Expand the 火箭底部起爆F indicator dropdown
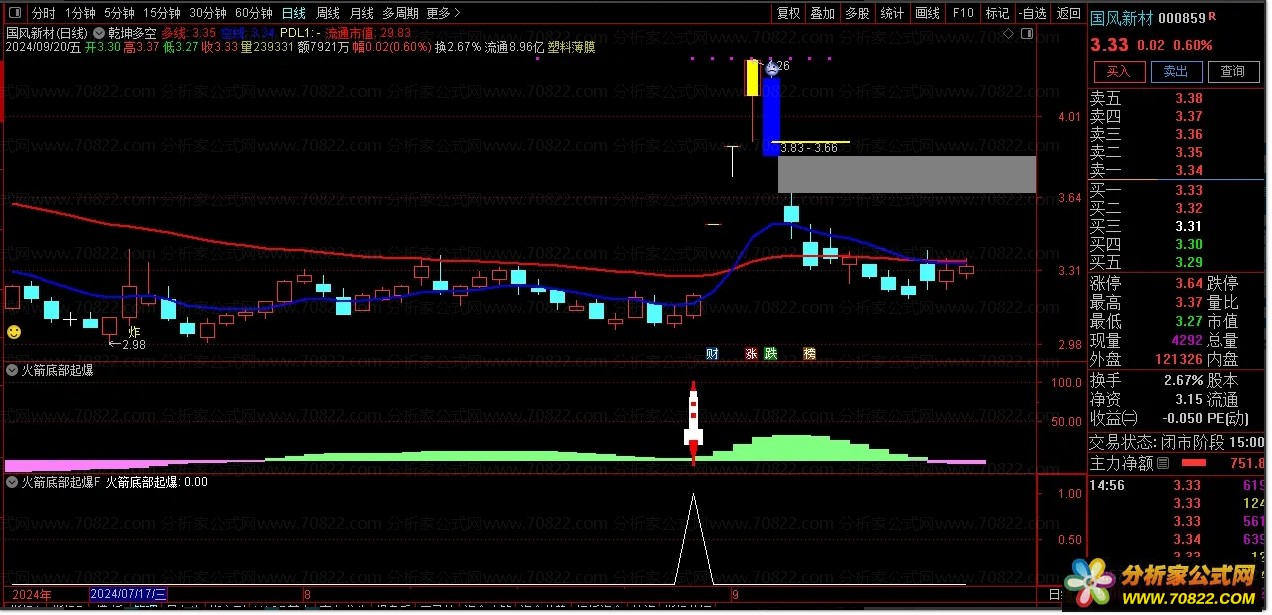Screen dimensions: 1272x615 tap(12, 482)
